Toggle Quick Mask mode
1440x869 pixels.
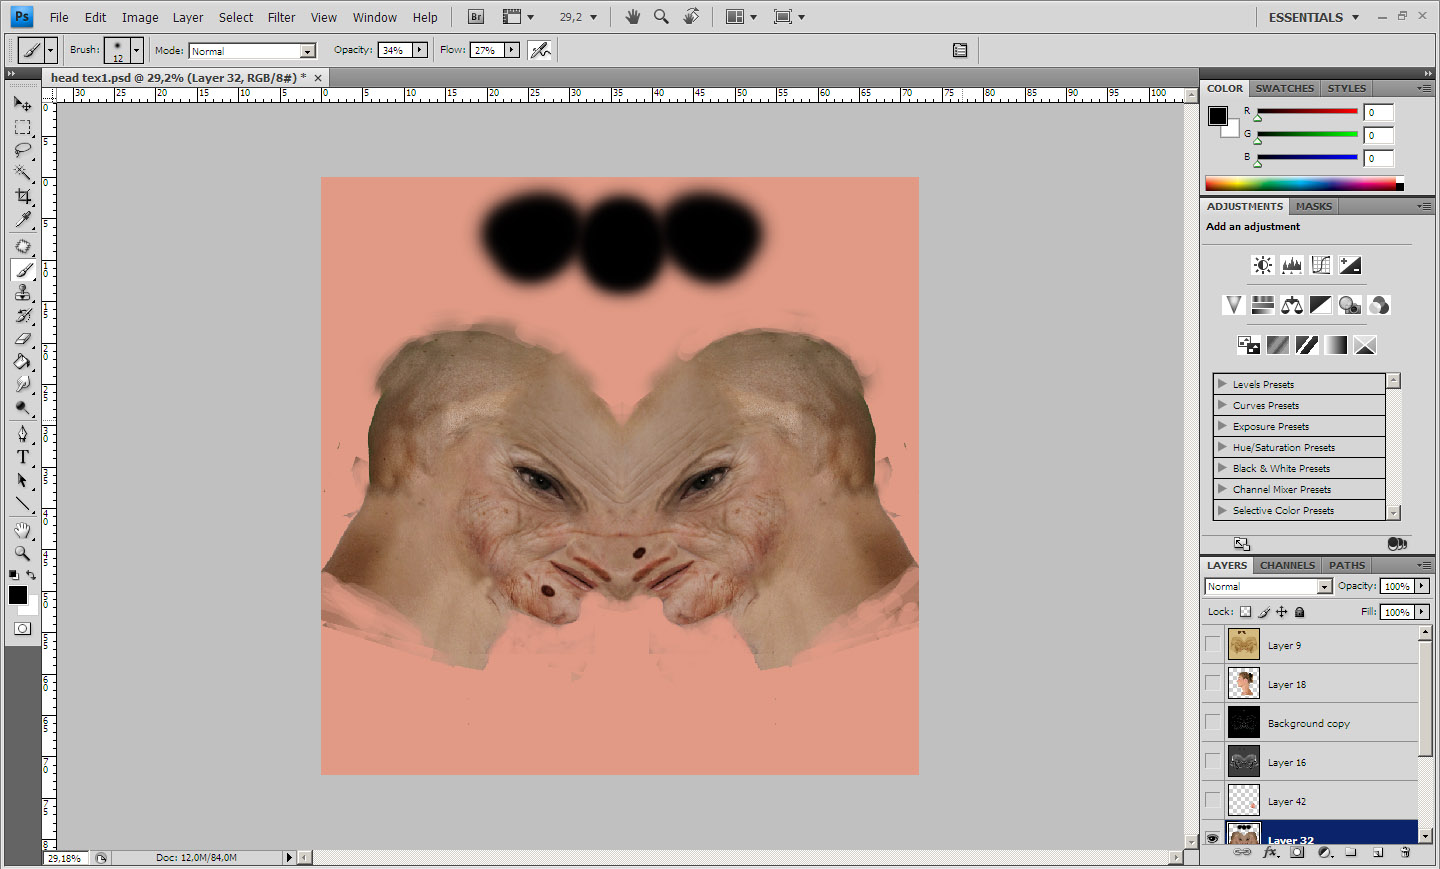point(22,628)
